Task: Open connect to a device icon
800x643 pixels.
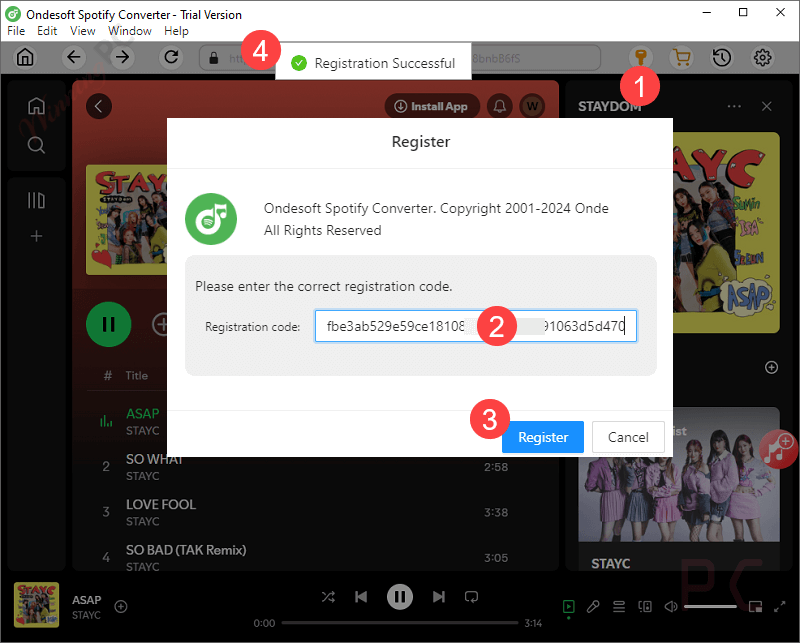Action: [x=645, y=607]
